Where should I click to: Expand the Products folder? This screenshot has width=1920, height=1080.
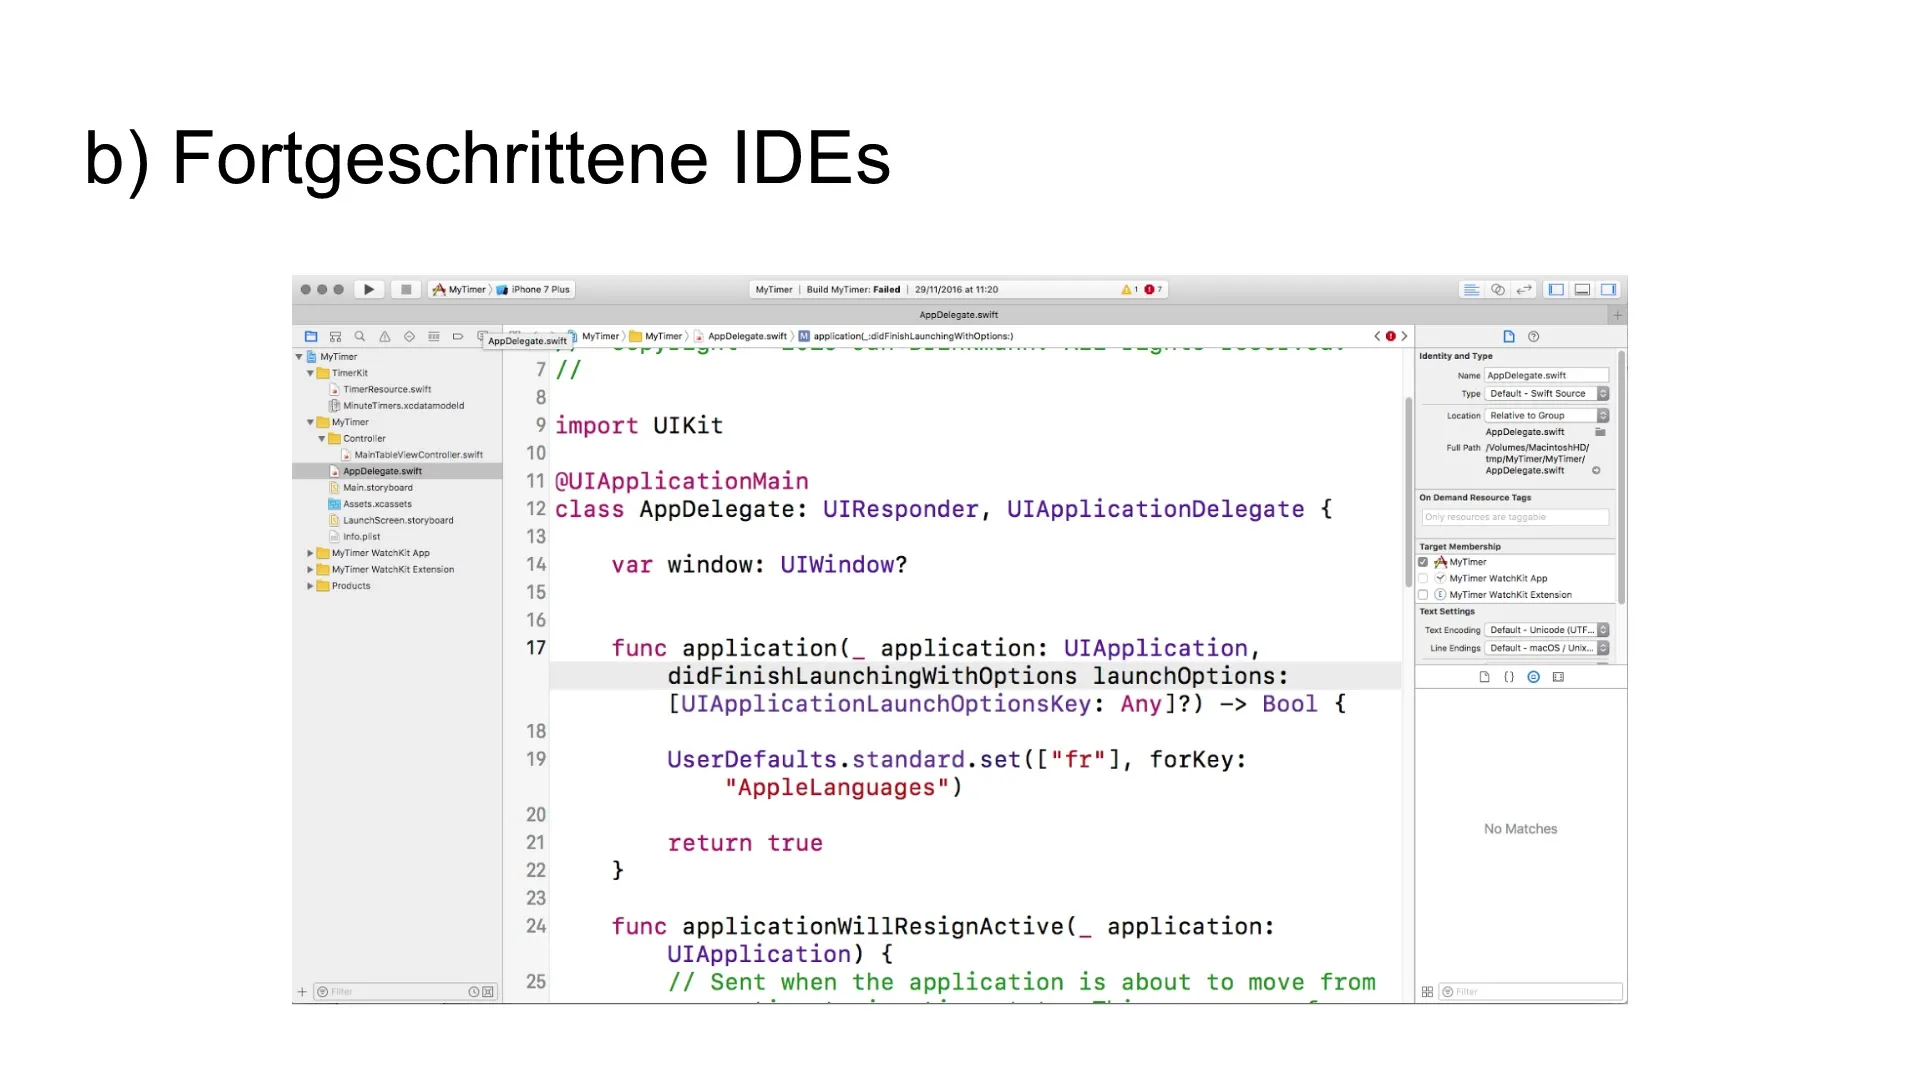[x=310, y=586]
